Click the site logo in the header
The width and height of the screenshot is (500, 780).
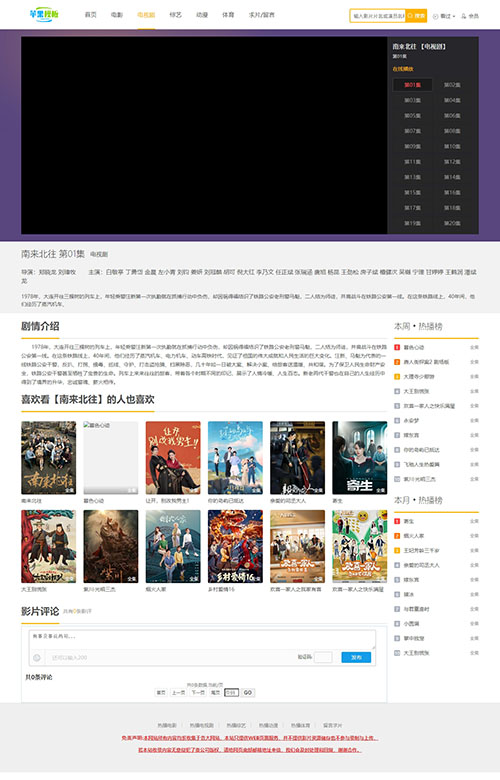[44, 14]
